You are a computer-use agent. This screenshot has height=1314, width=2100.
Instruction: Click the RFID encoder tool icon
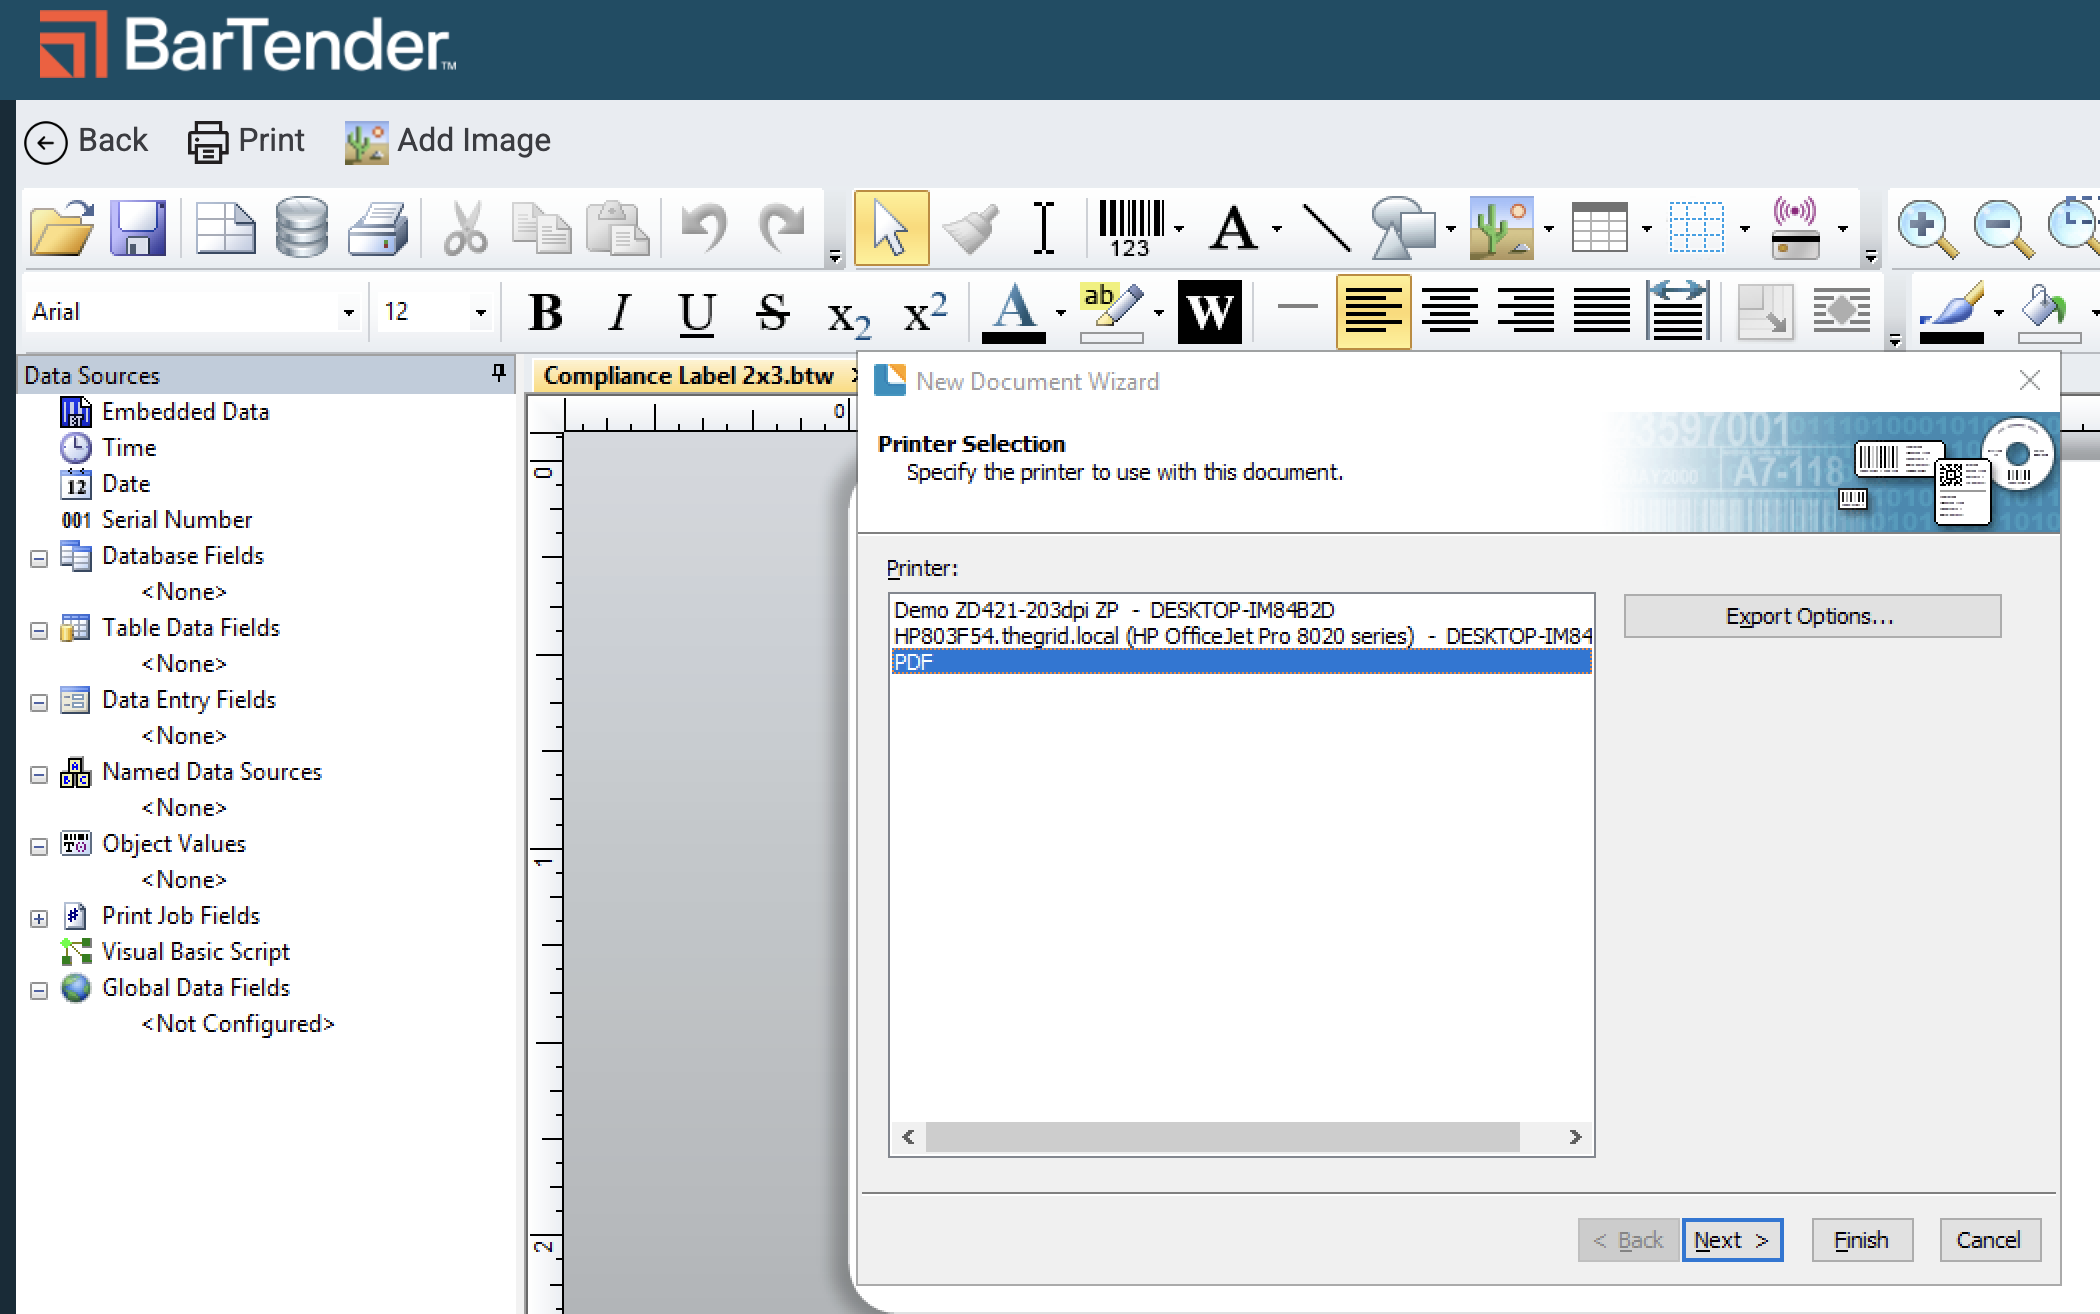coord(1795,228)
